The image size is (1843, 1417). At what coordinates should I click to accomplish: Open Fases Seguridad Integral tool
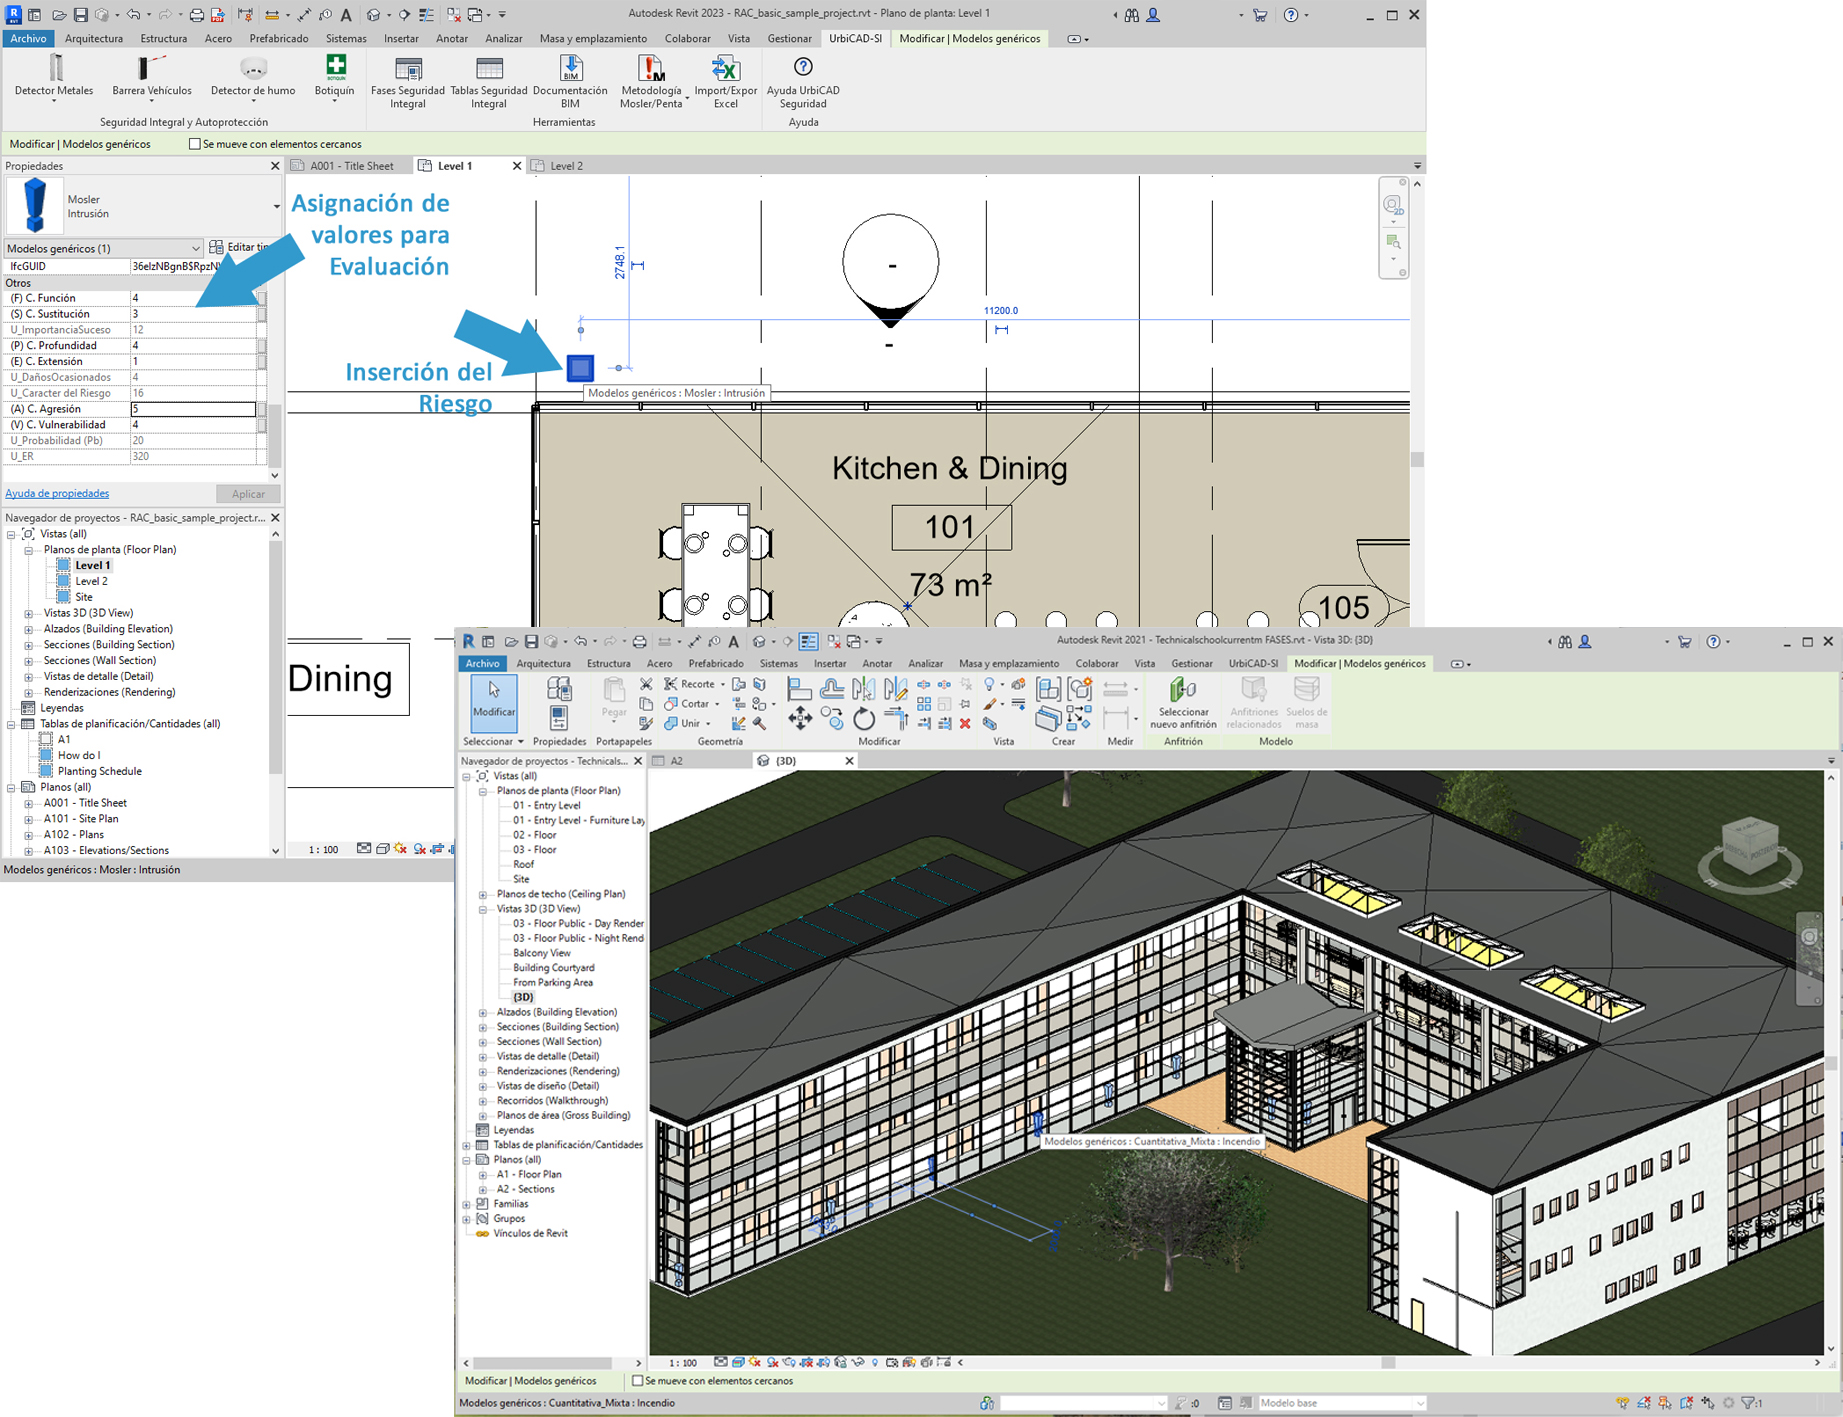click(x=408, y=68)
